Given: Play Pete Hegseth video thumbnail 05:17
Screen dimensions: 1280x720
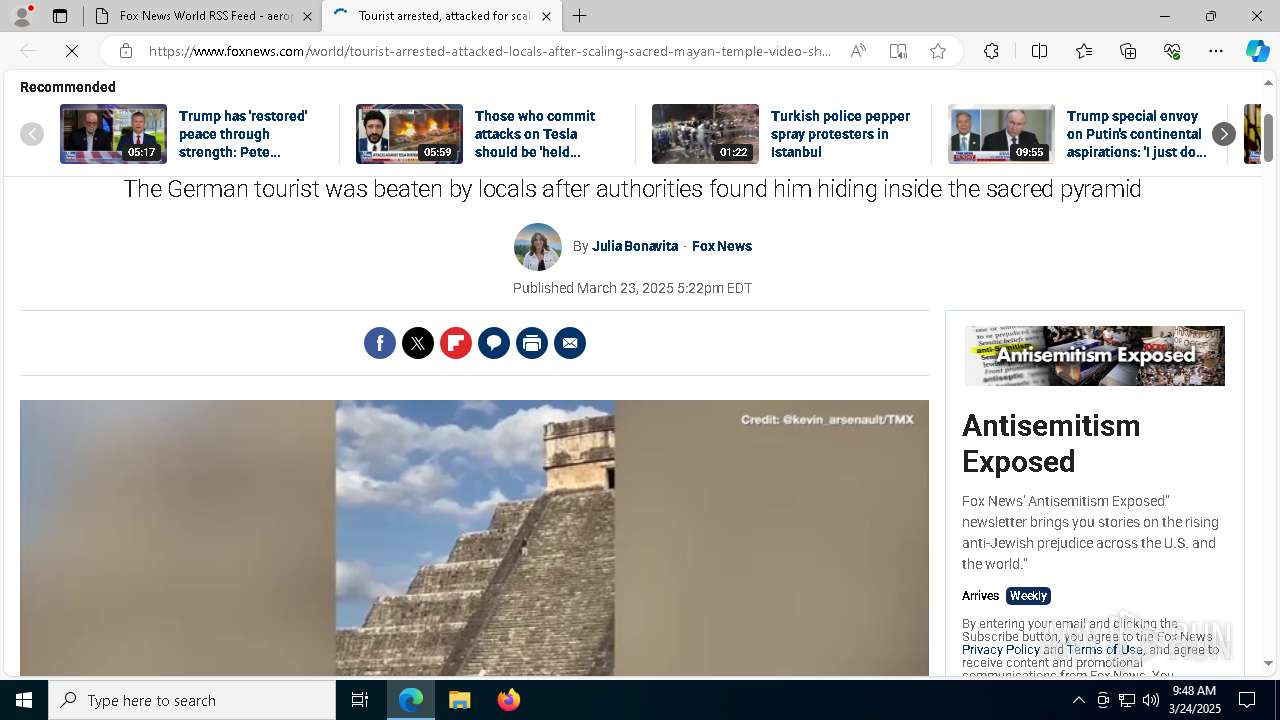Looking at the screenshot, I should point(113,134).
